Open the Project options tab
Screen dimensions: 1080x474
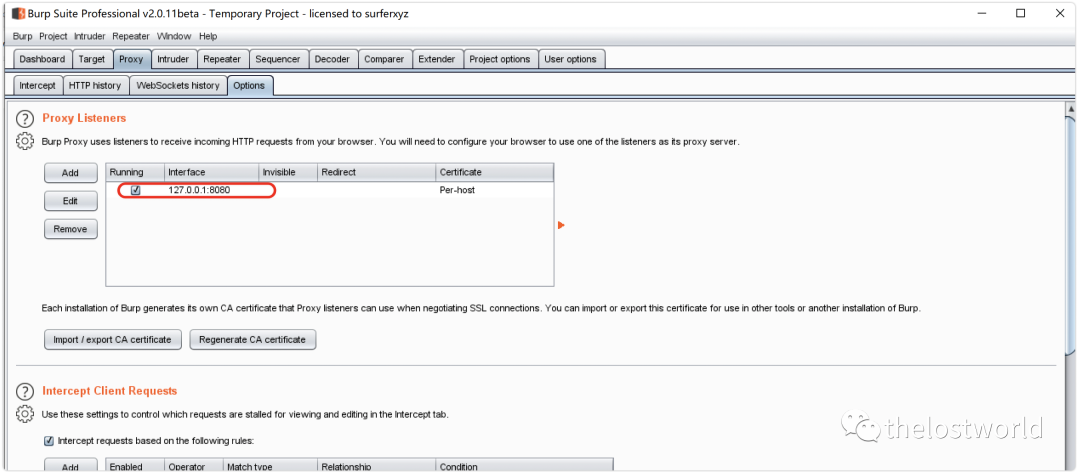[x=499, y=59]
